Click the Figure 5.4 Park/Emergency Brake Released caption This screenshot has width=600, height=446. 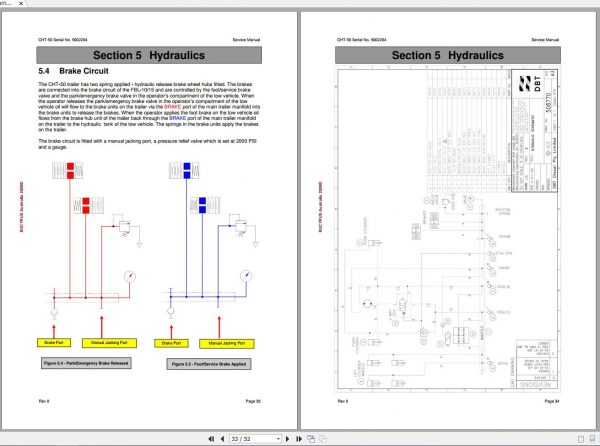point(86,363)
